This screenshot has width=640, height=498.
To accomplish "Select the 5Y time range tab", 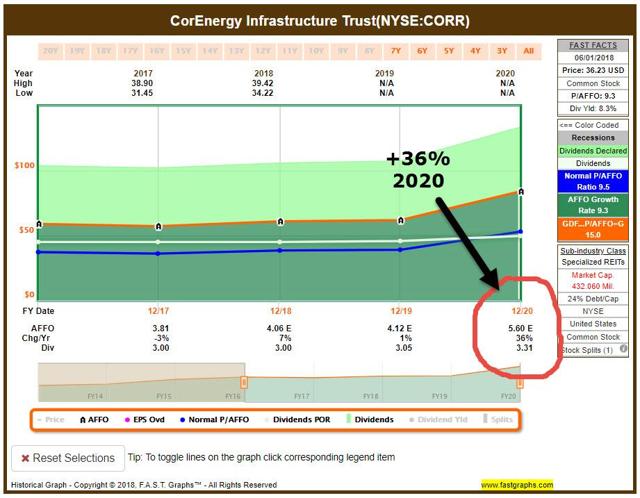I will 449,51.
